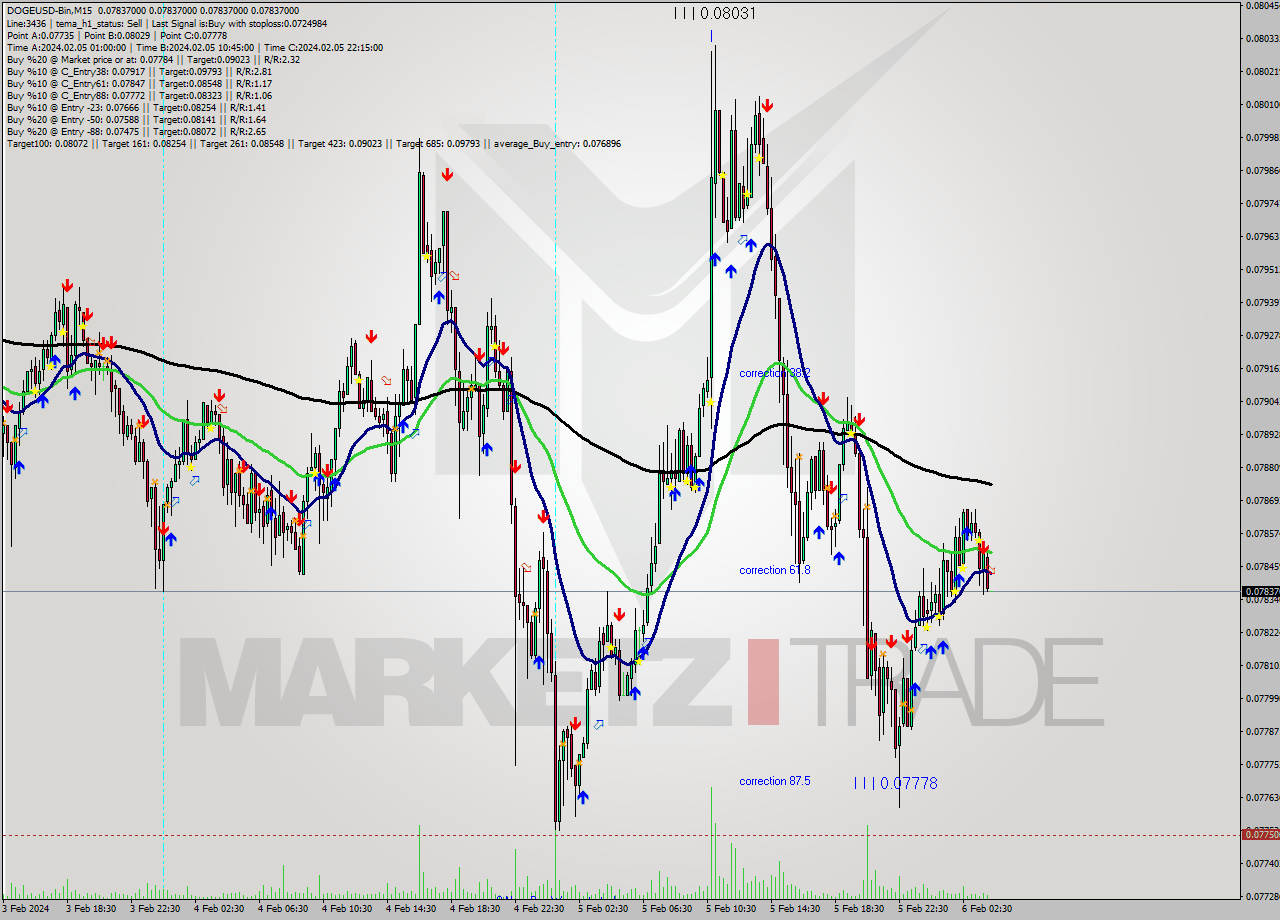Click the 0.07822 price axis value
This screenshot has height=920, width=1280.
coord(1262,633)
